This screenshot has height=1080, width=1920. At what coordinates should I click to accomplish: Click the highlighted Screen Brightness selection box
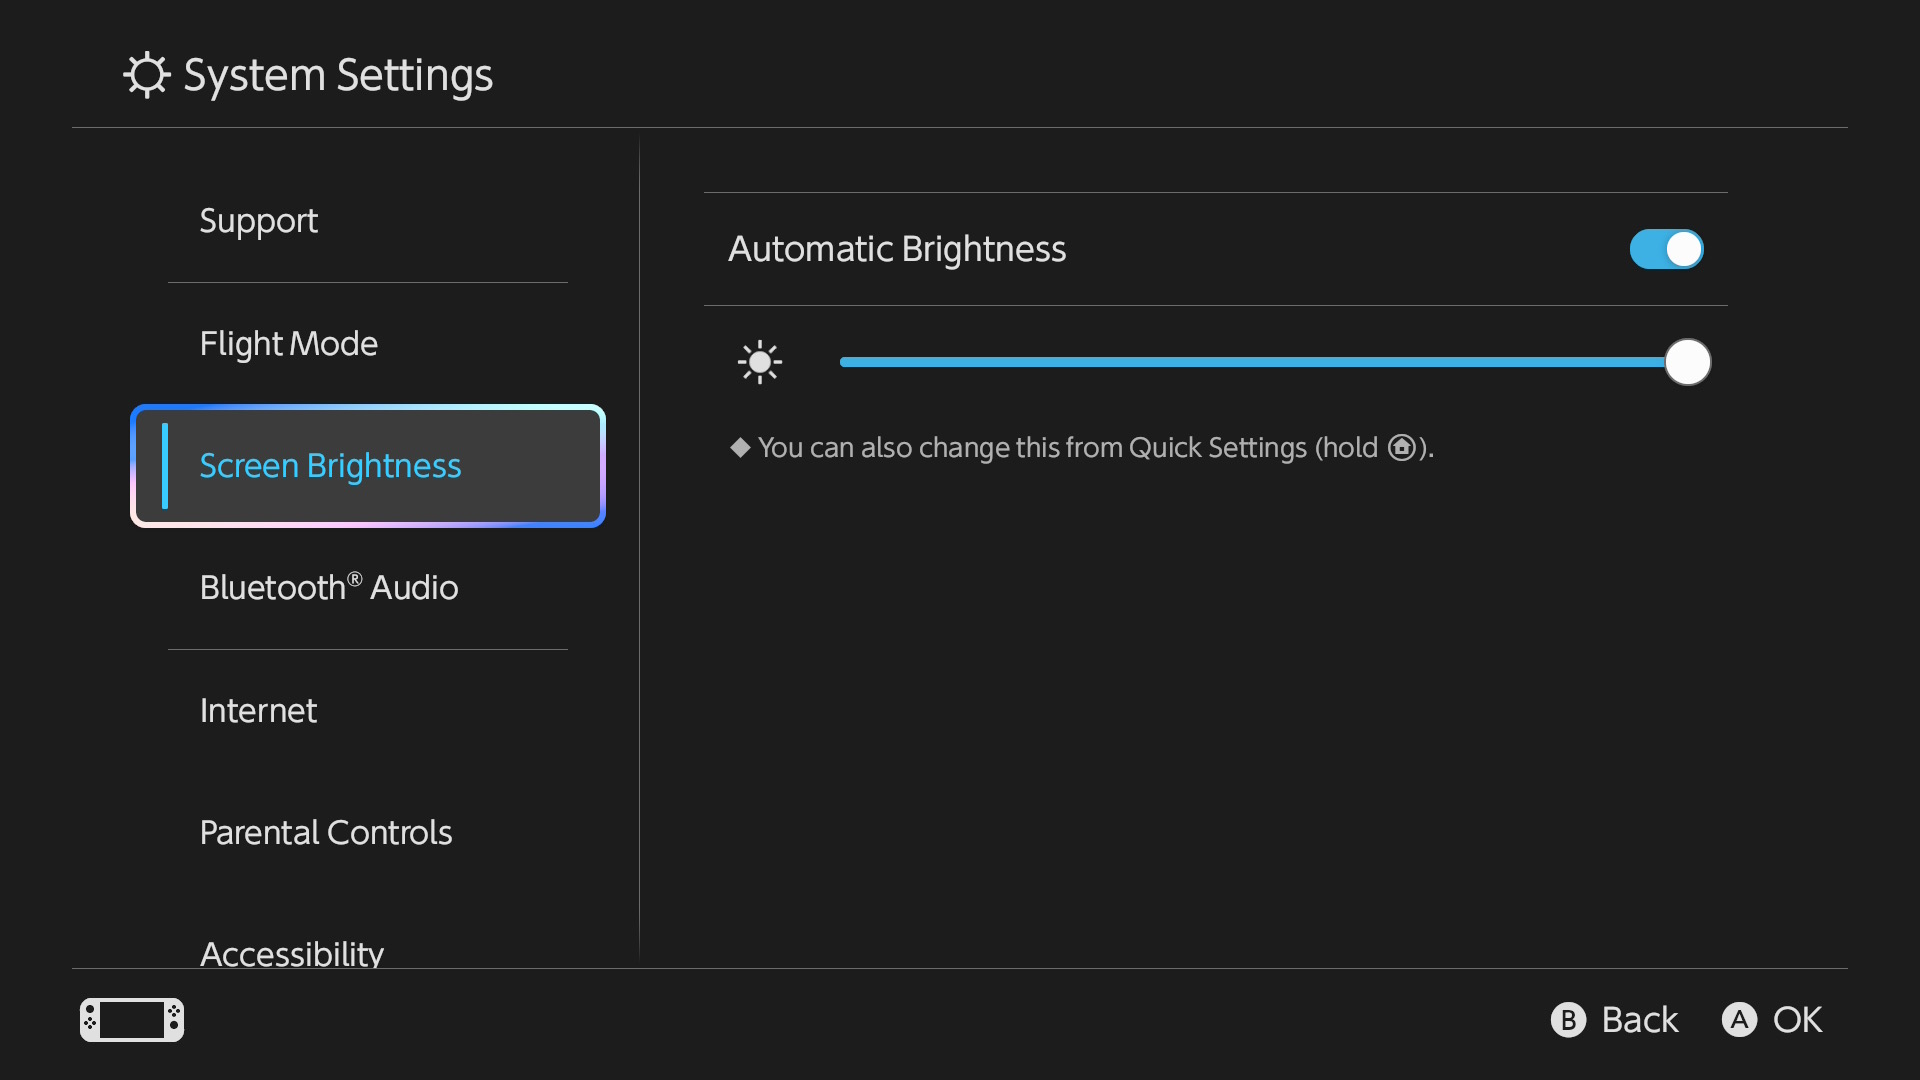367,465
